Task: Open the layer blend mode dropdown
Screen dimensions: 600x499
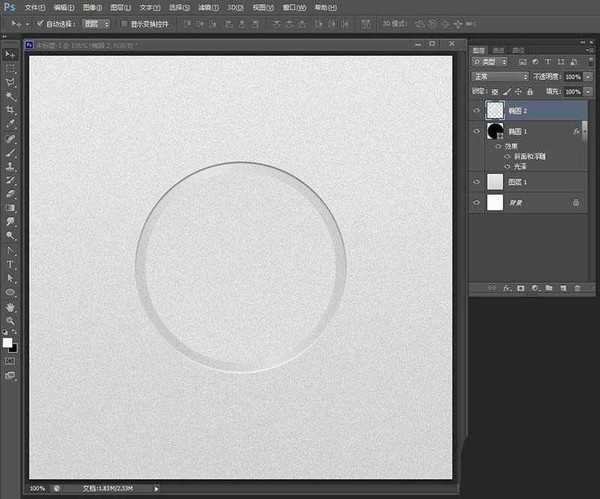Action: [500, 76]
